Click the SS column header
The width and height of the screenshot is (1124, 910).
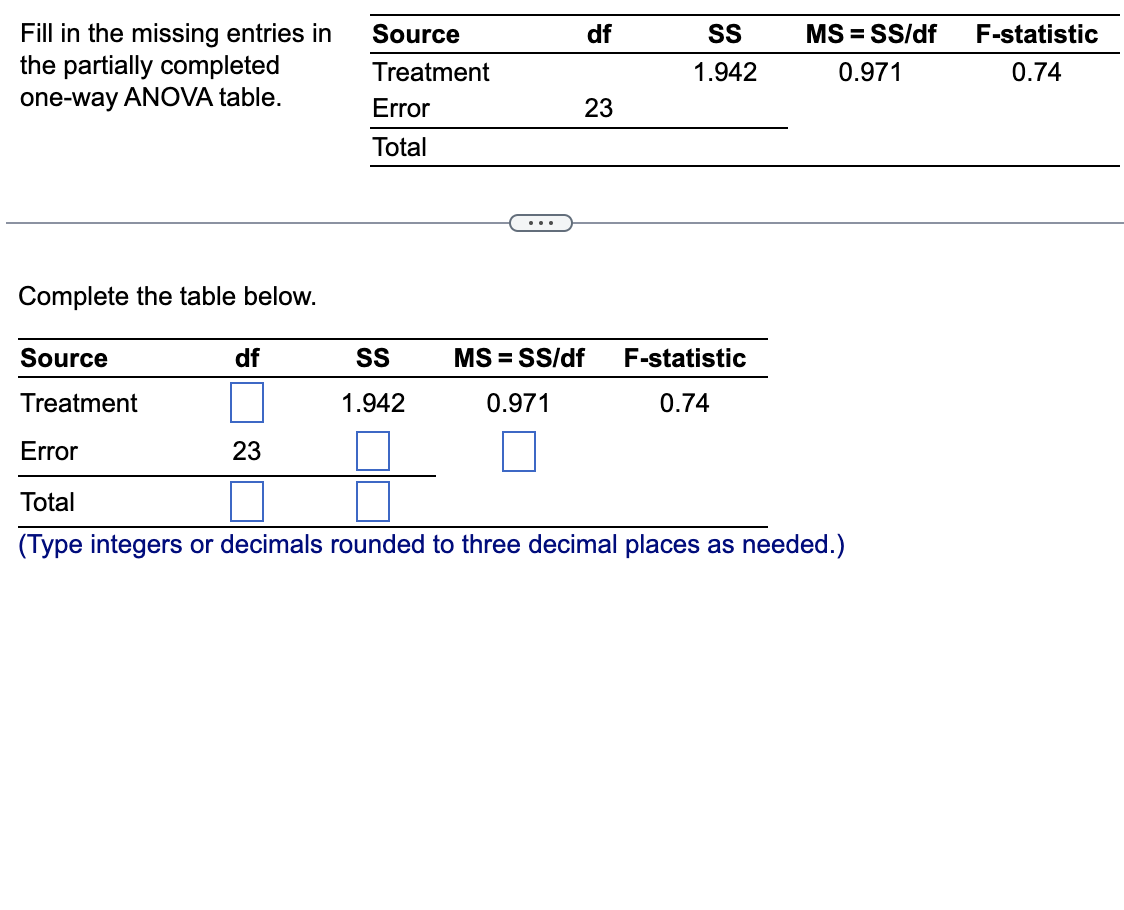(x=372, y=358)
